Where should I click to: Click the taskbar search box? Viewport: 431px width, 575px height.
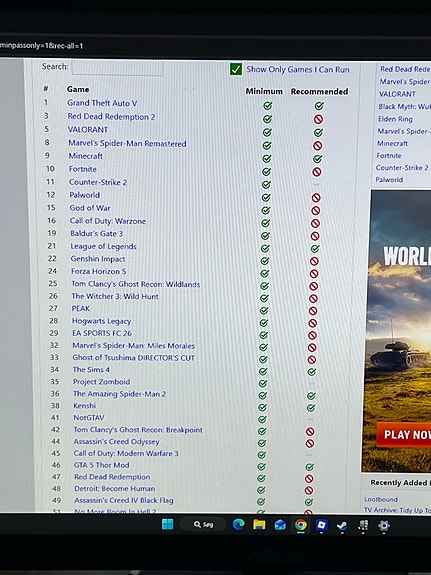[x=204, y=524]
